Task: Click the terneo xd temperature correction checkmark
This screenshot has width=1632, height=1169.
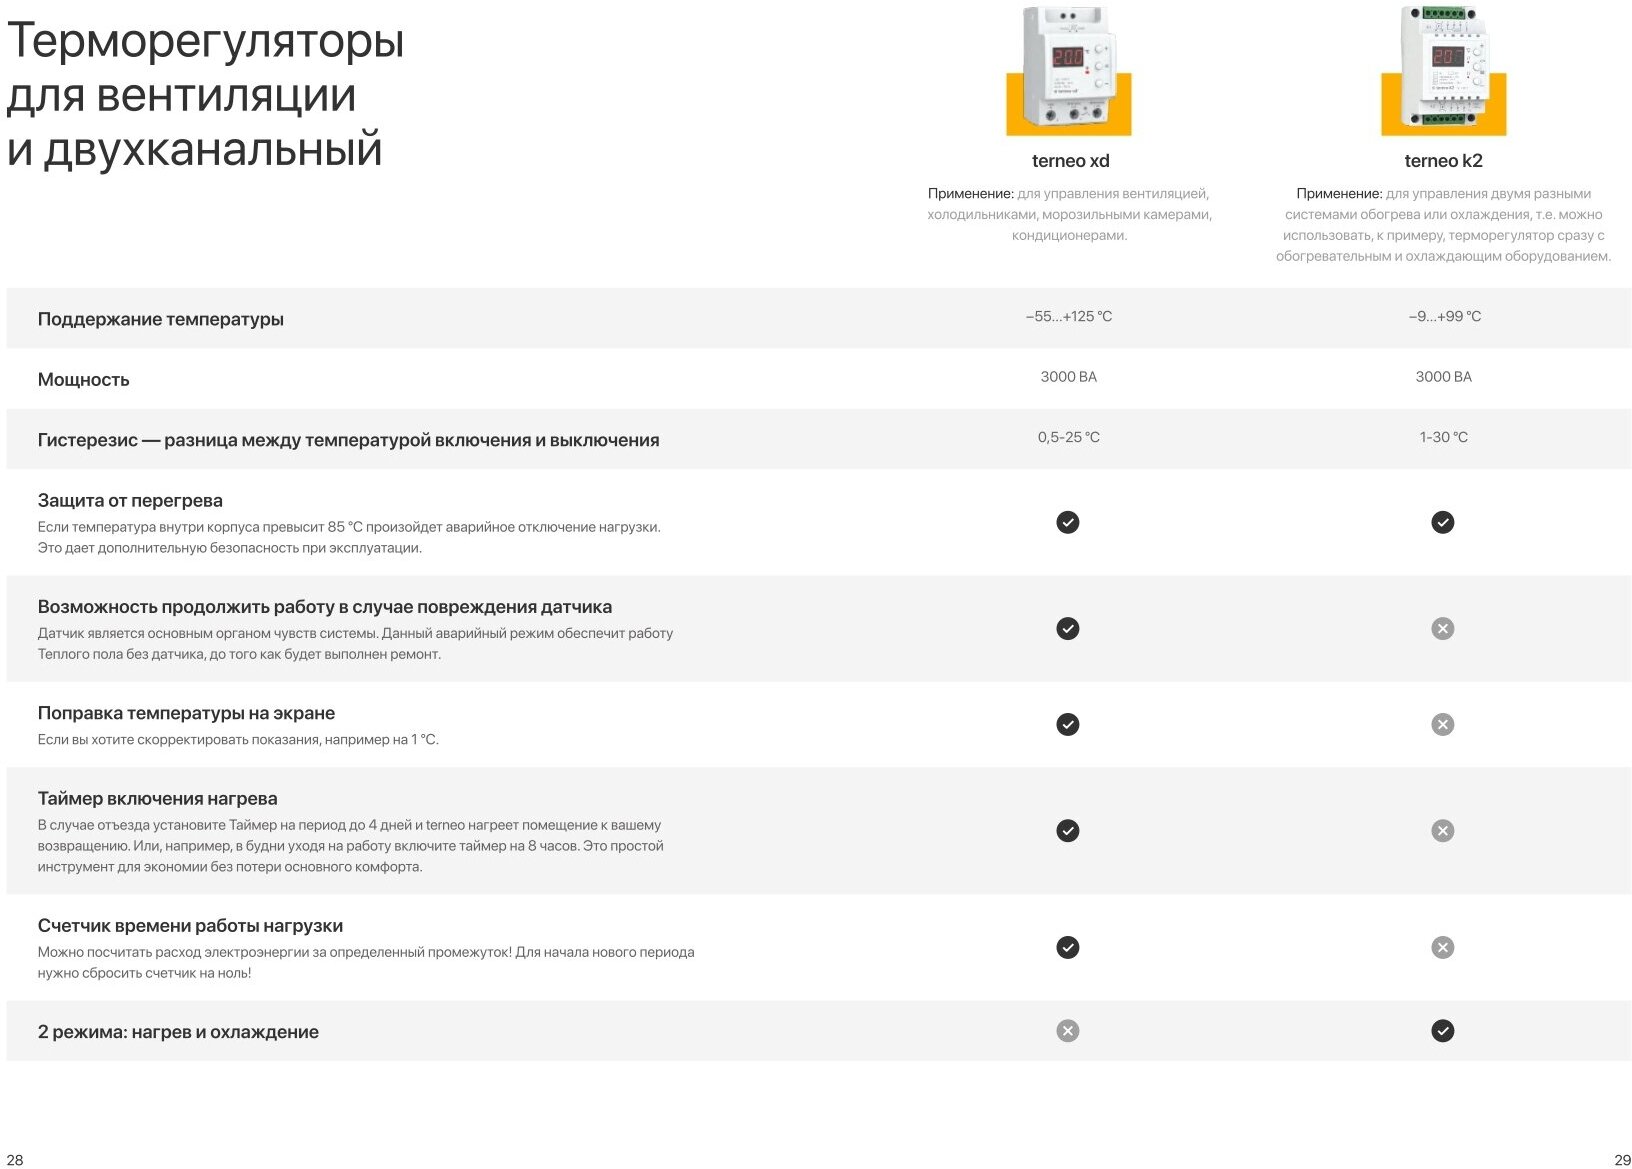Action: 1068,724
